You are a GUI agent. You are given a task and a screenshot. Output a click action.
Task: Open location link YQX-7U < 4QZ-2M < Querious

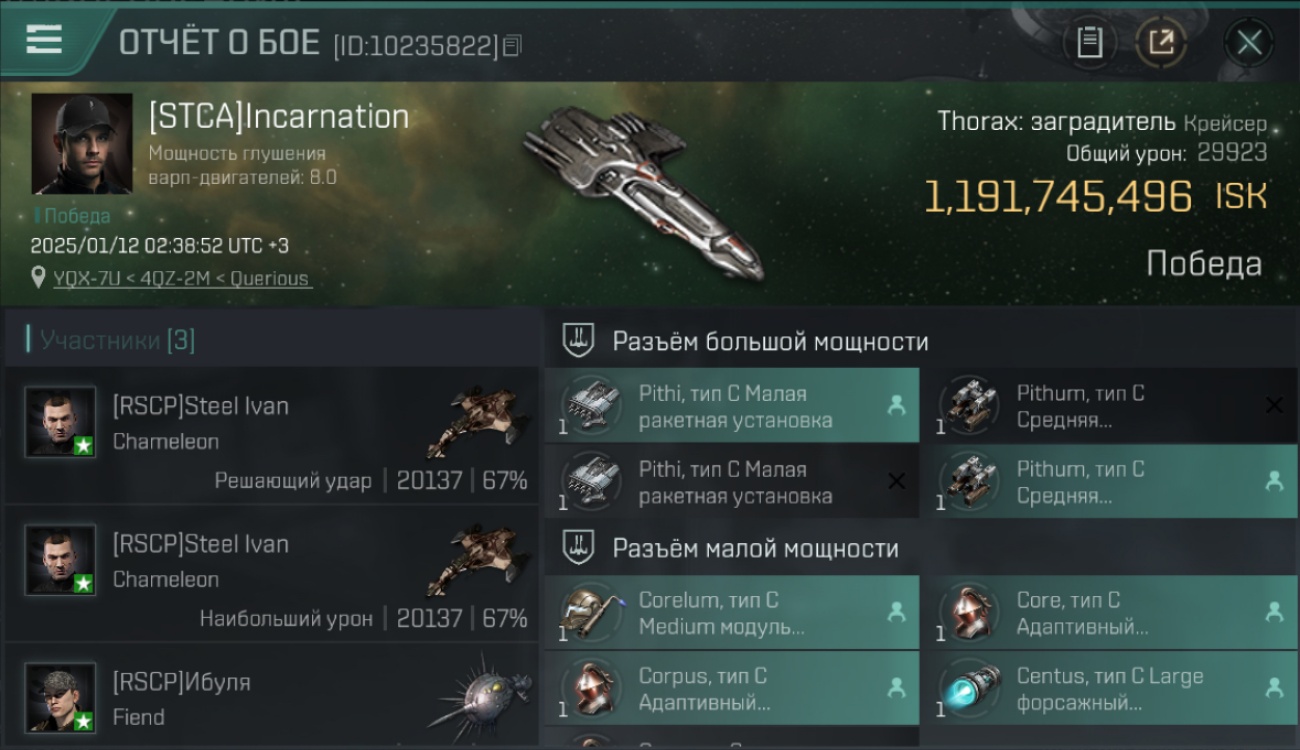pos(182,278)
